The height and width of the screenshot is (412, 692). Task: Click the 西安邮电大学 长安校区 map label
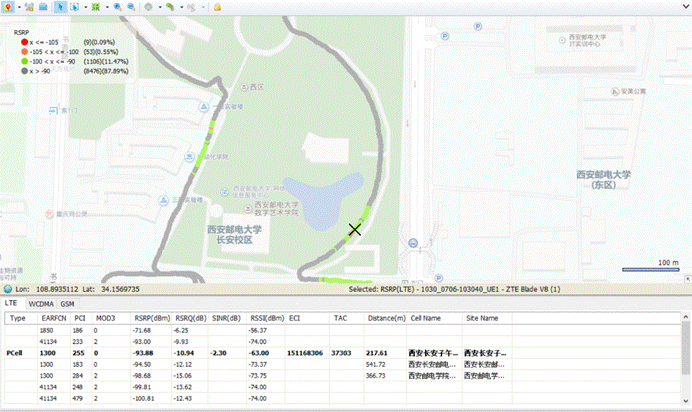coord(234,235)
